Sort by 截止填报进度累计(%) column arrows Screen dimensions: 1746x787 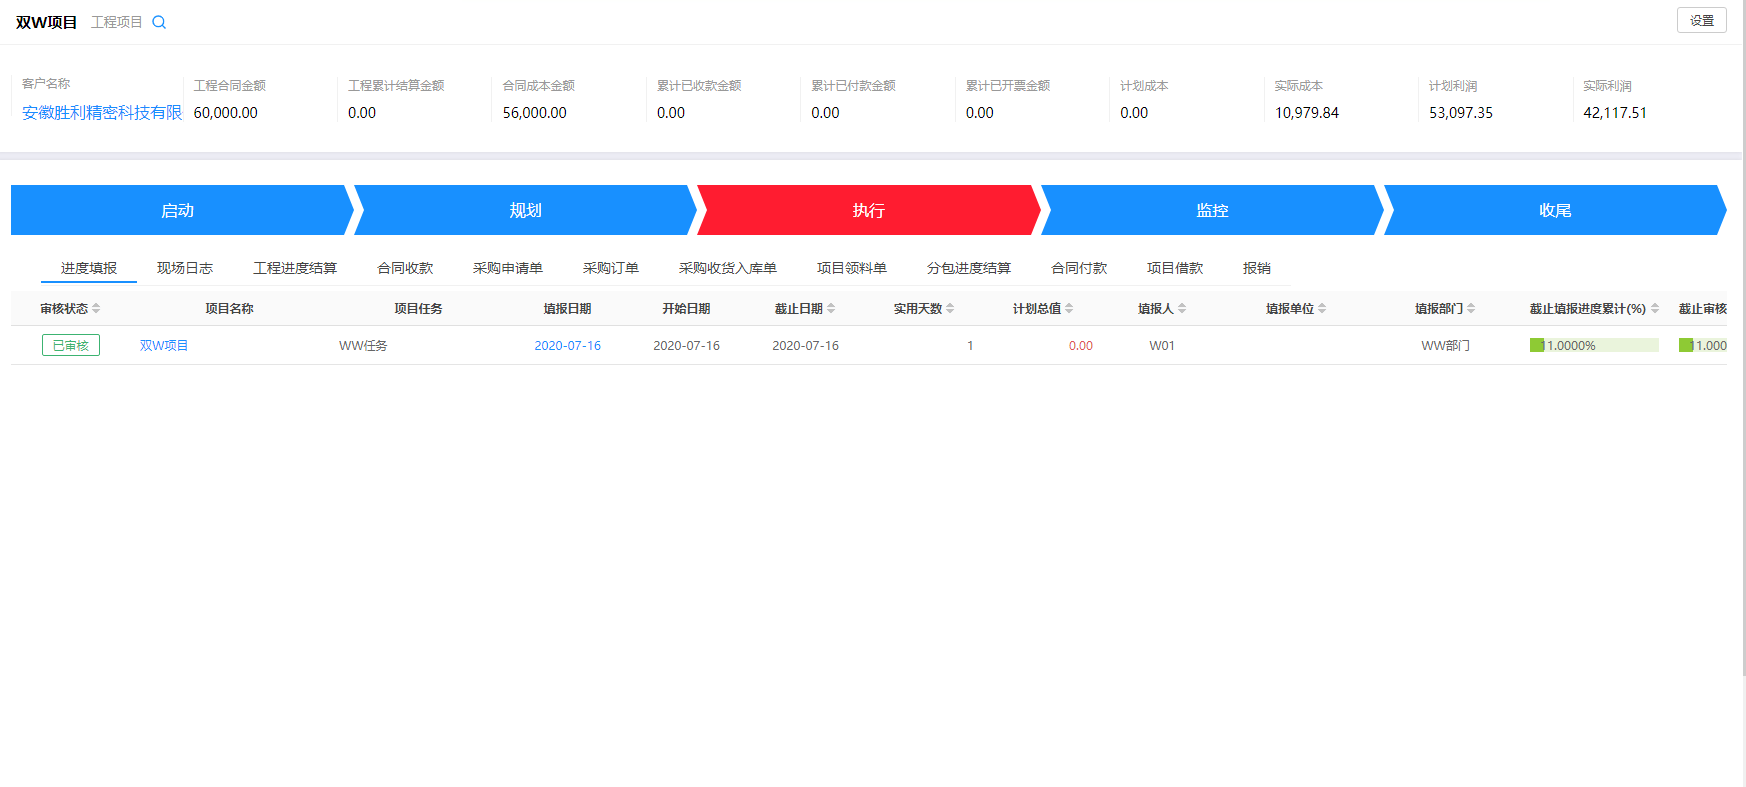tap(1655, 309)
